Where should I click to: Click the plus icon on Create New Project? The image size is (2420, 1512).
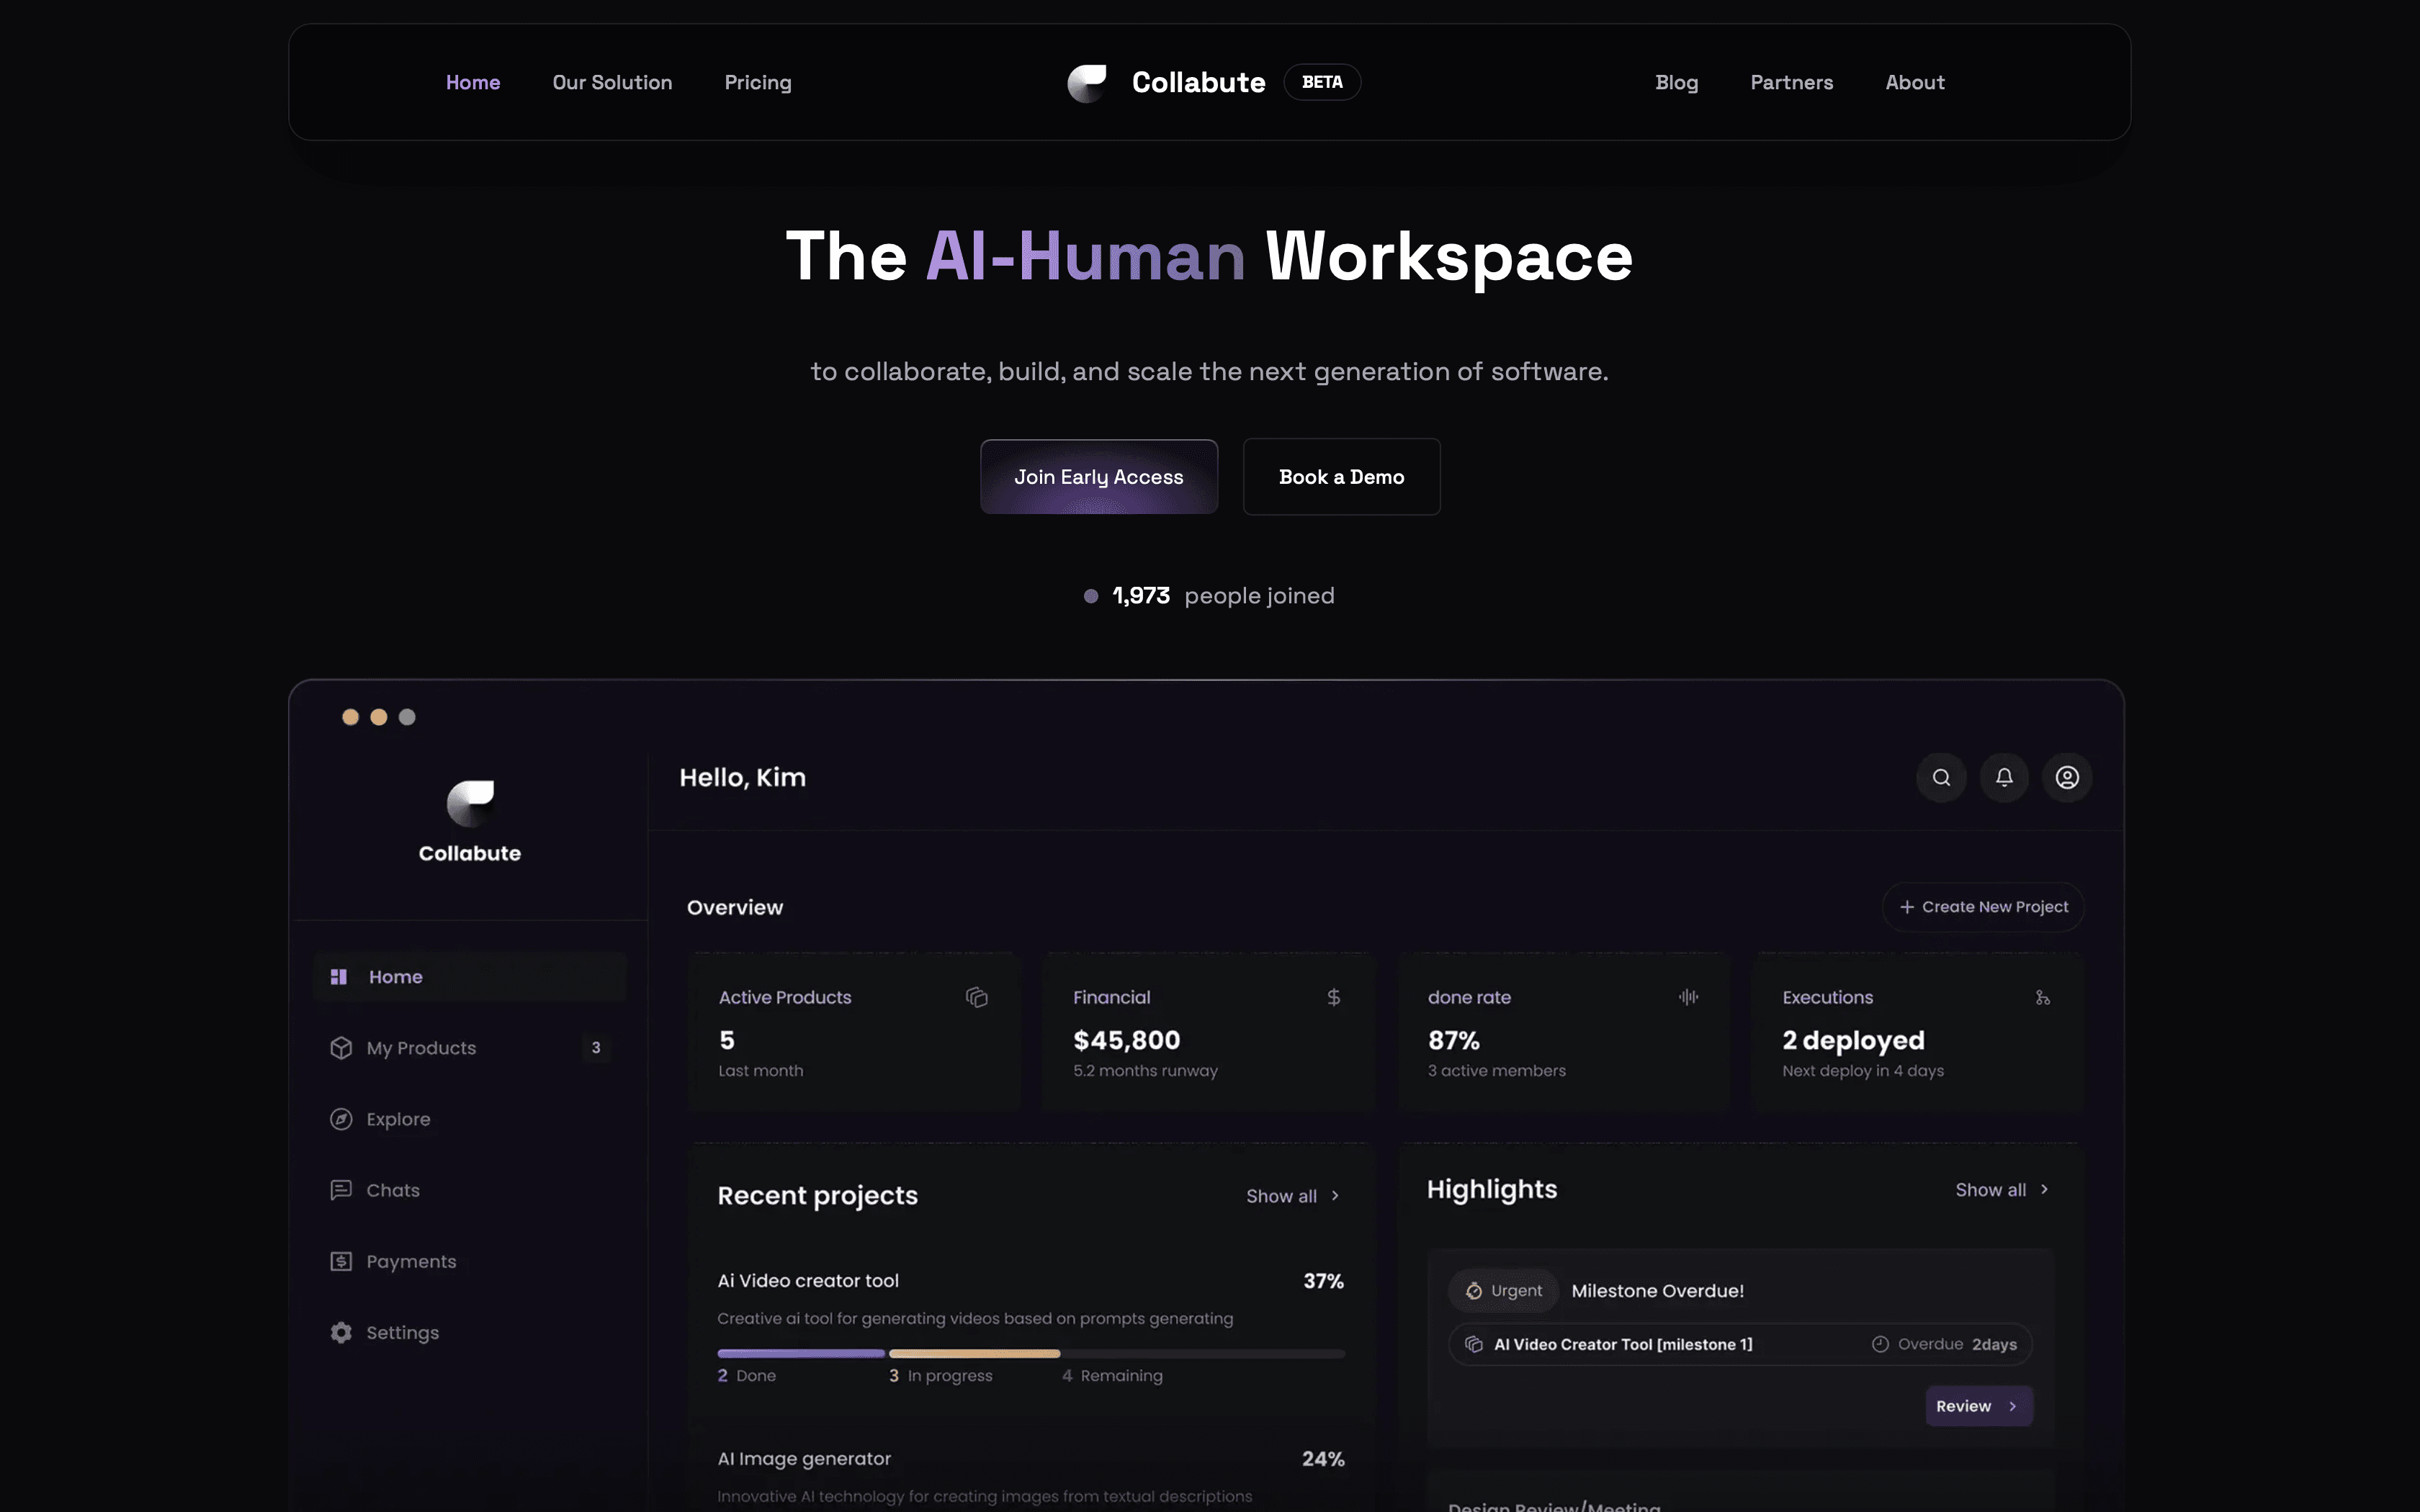click(1907, 907)
